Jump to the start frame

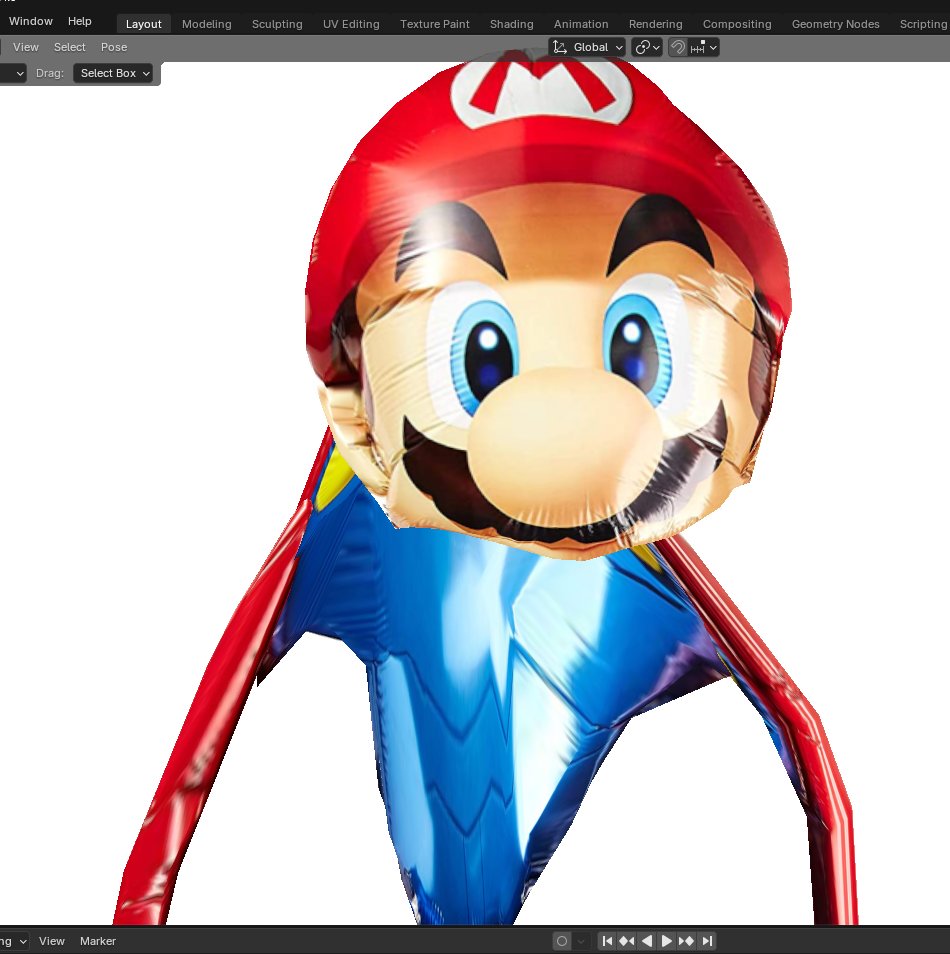[x=607, y=941]
